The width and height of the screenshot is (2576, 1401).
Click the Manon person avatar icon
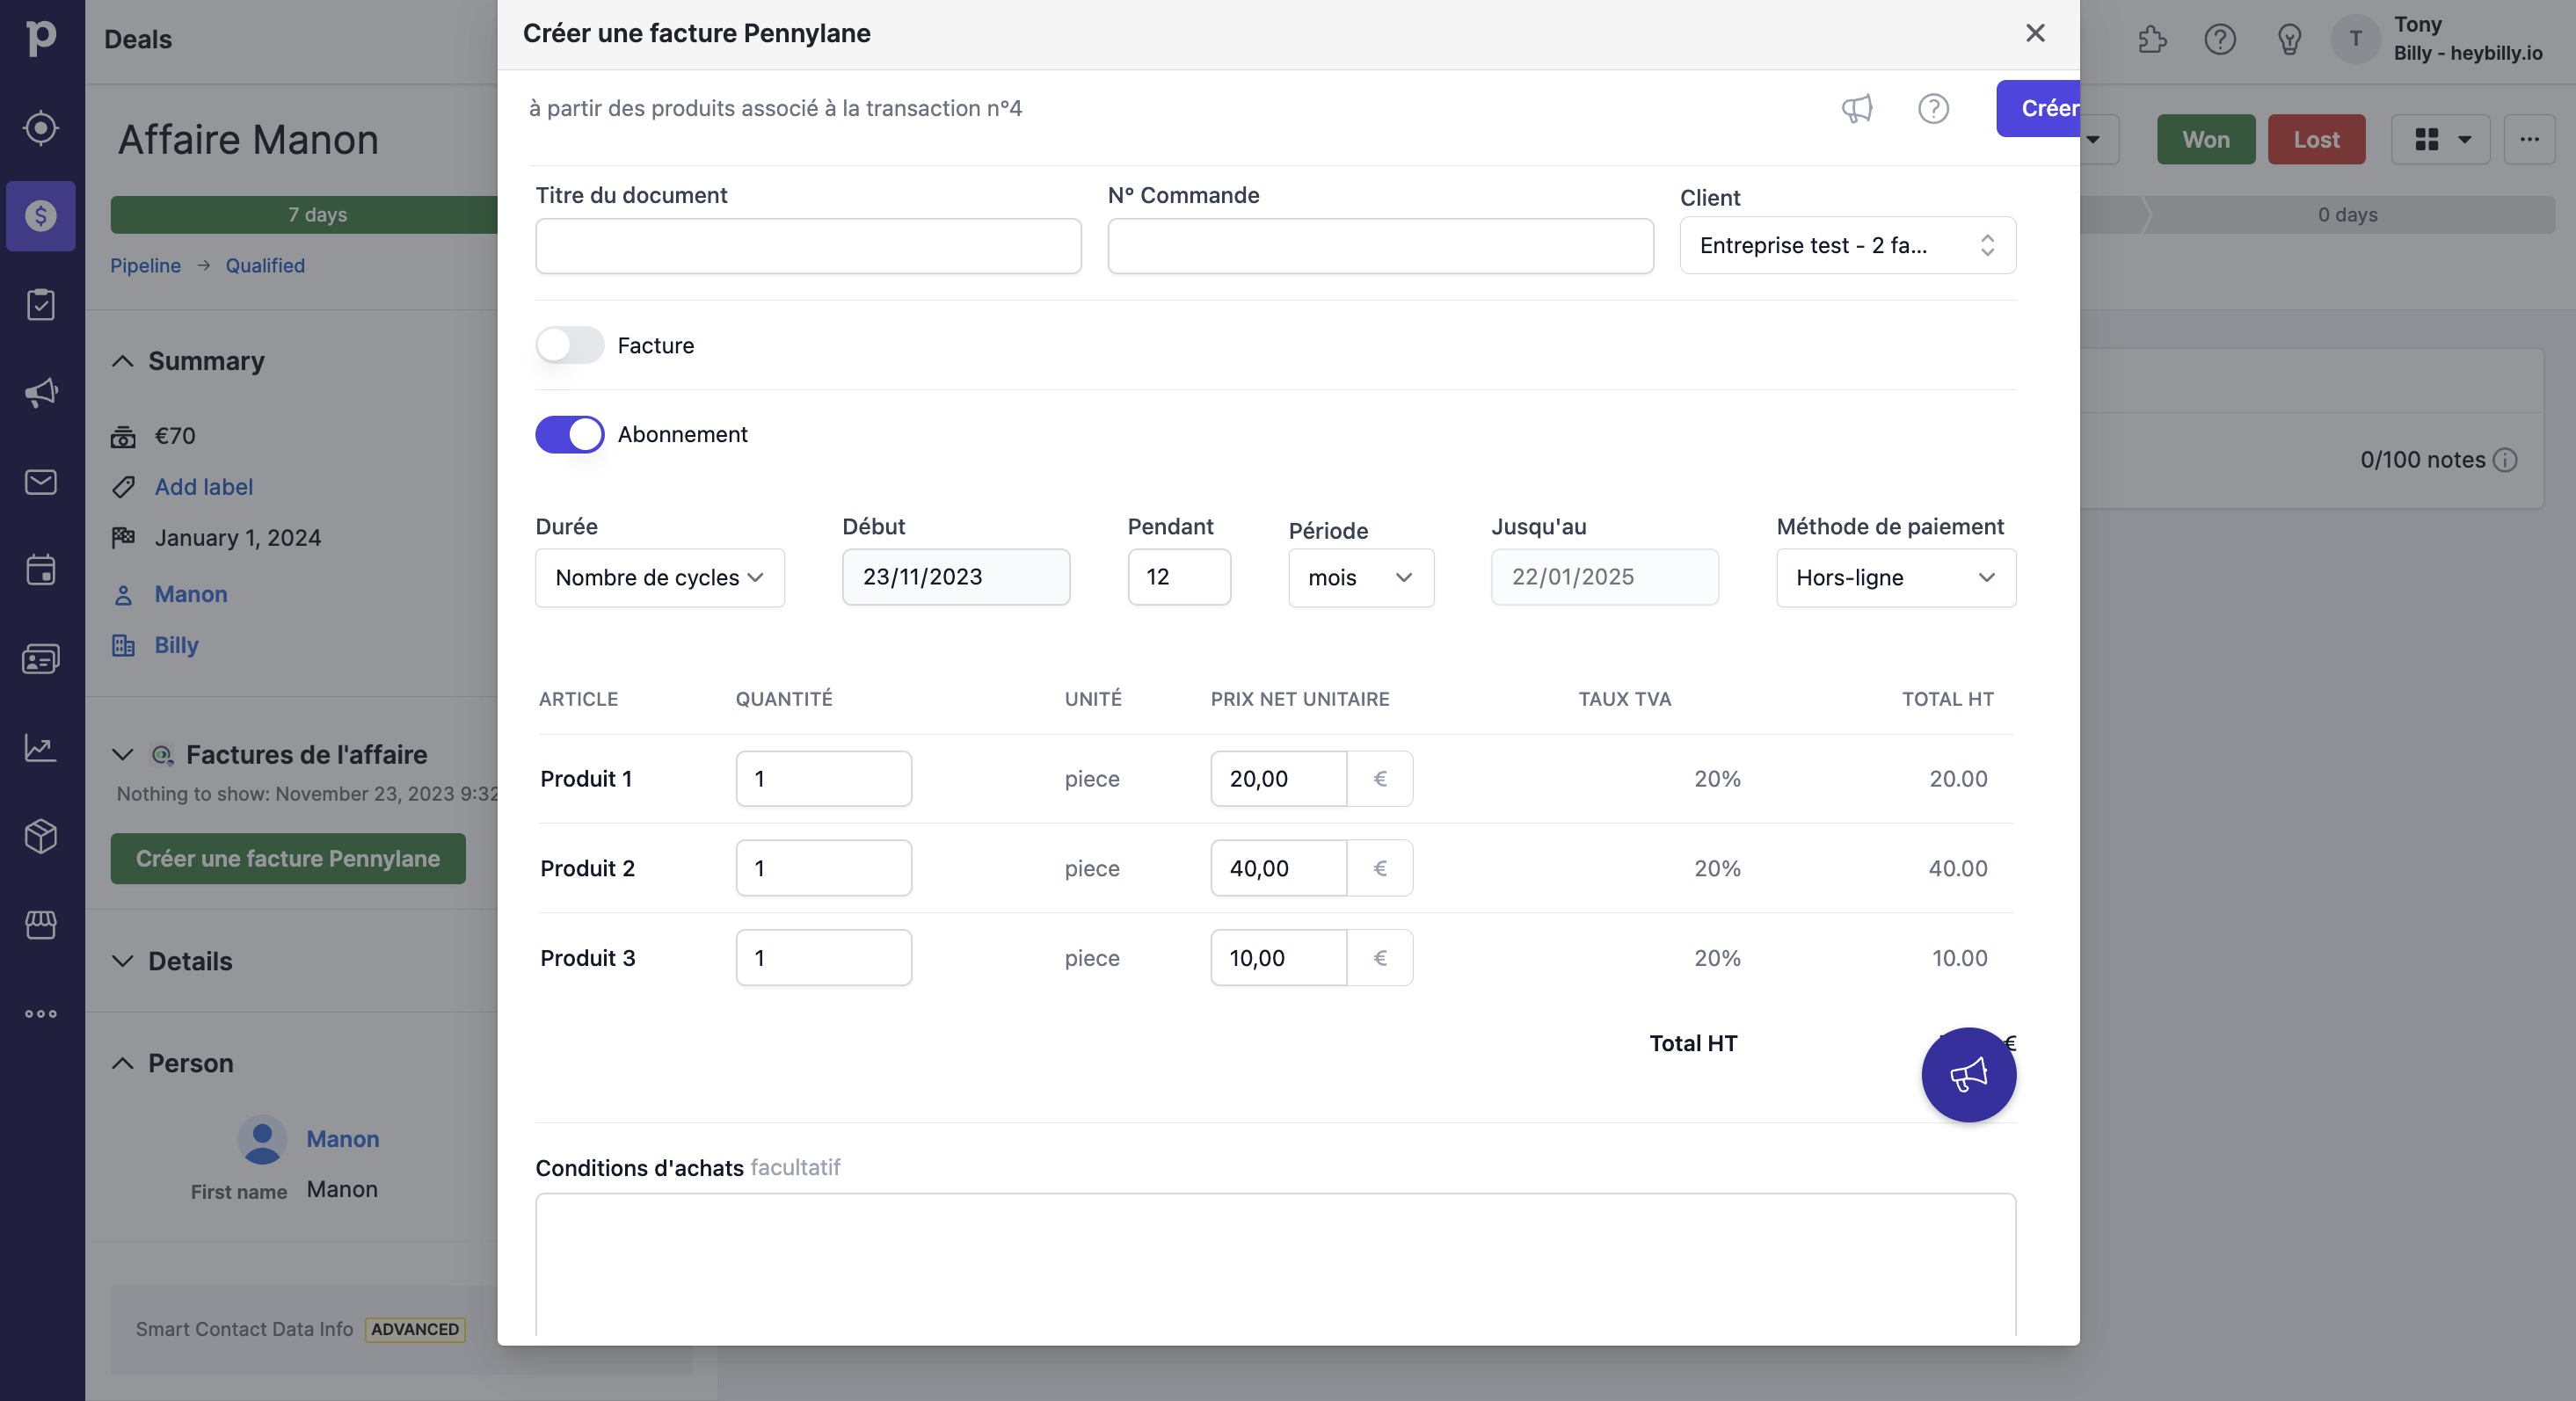262,1140
